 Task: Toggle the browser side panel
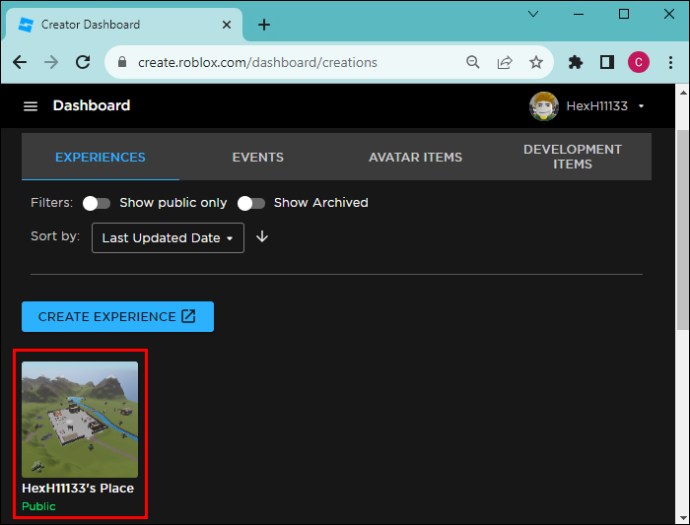(x=607, y=62)
